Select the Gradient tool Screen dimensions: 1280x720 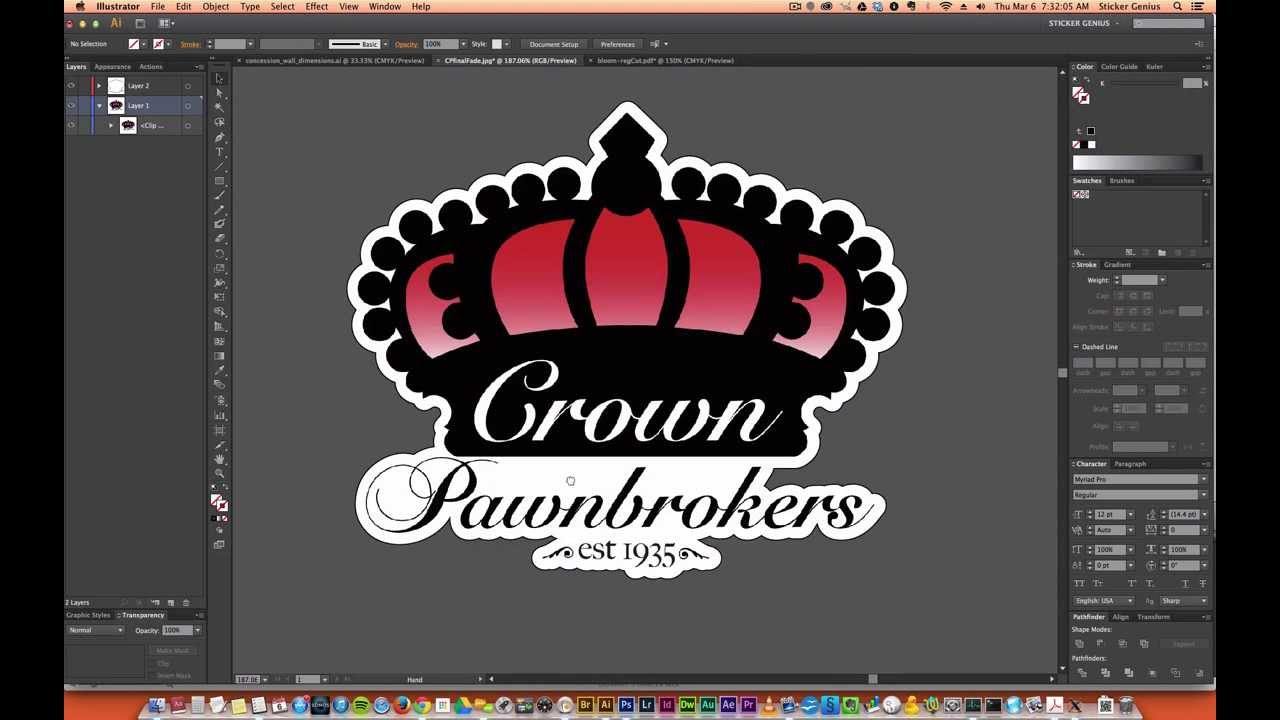[219, 356]
